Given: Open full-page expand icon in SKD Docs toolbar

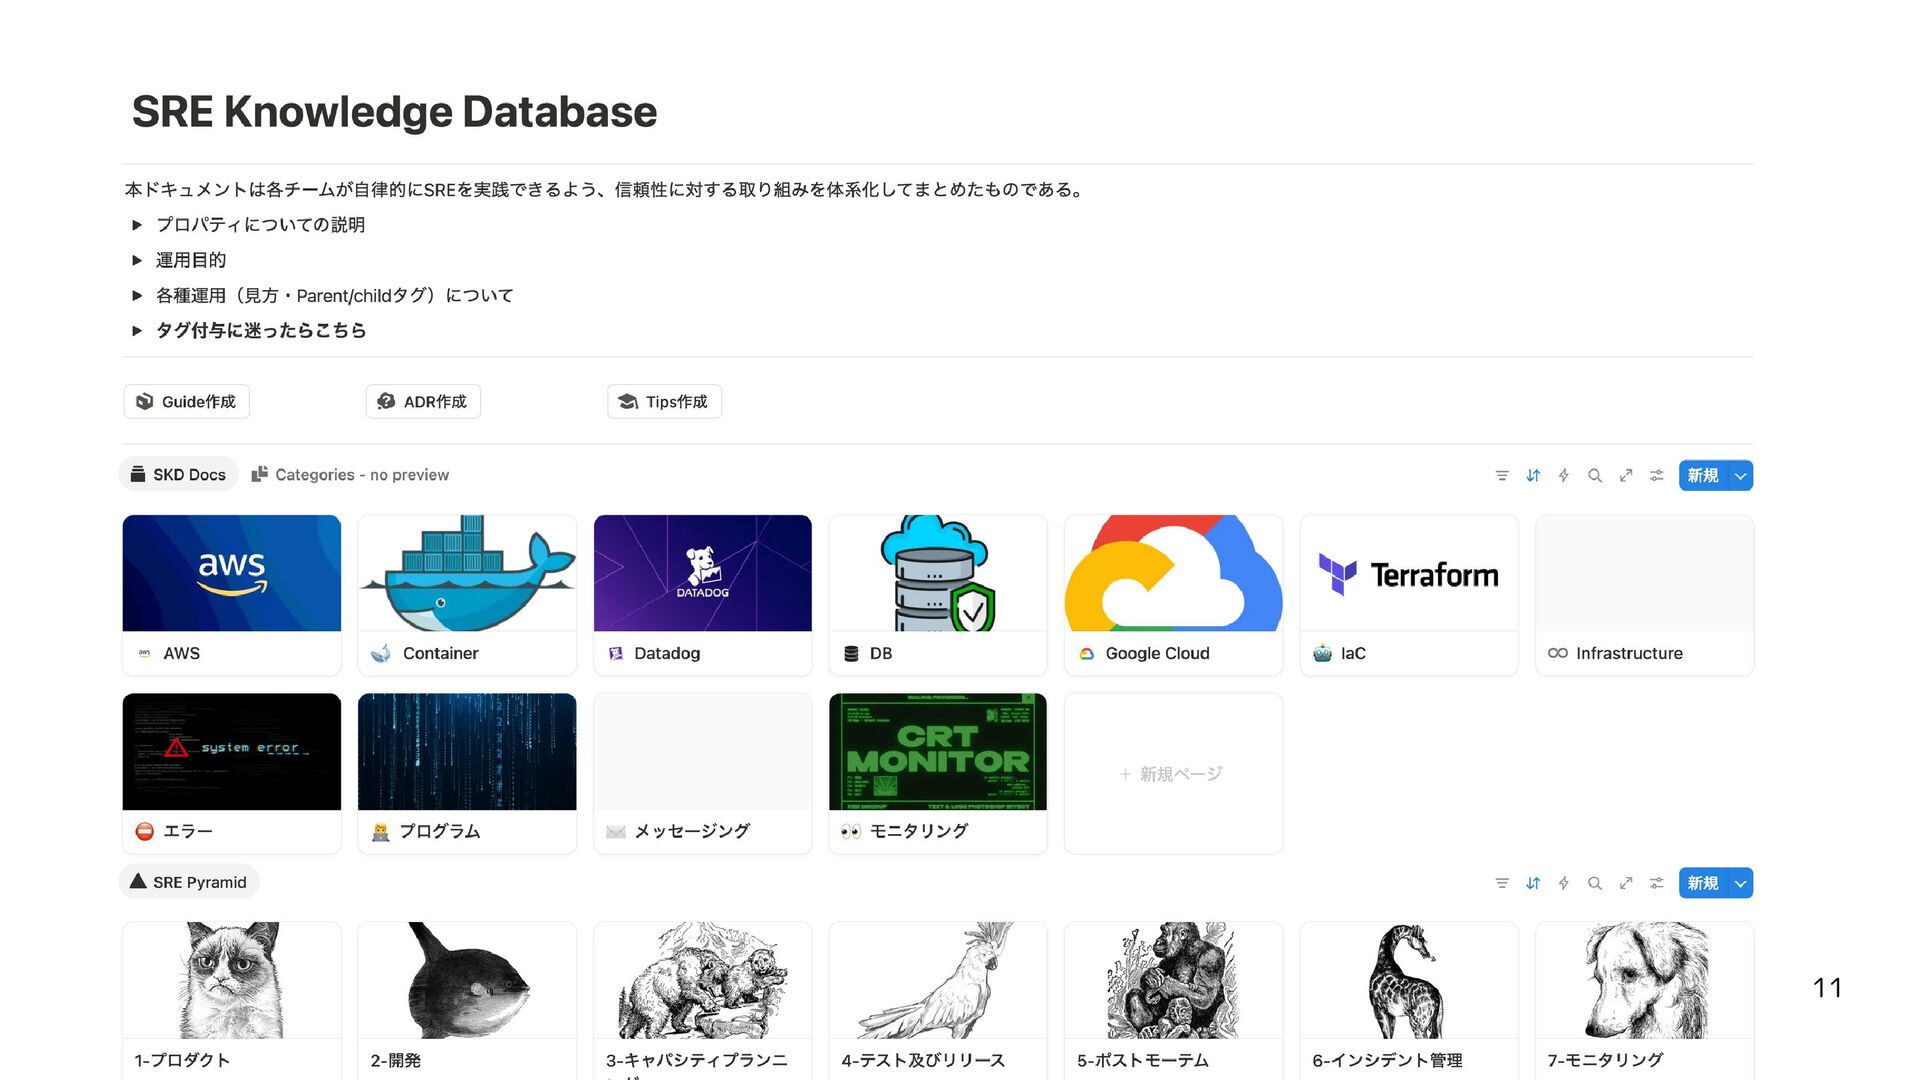Looking at the screenshot, I should [1626, 475].
